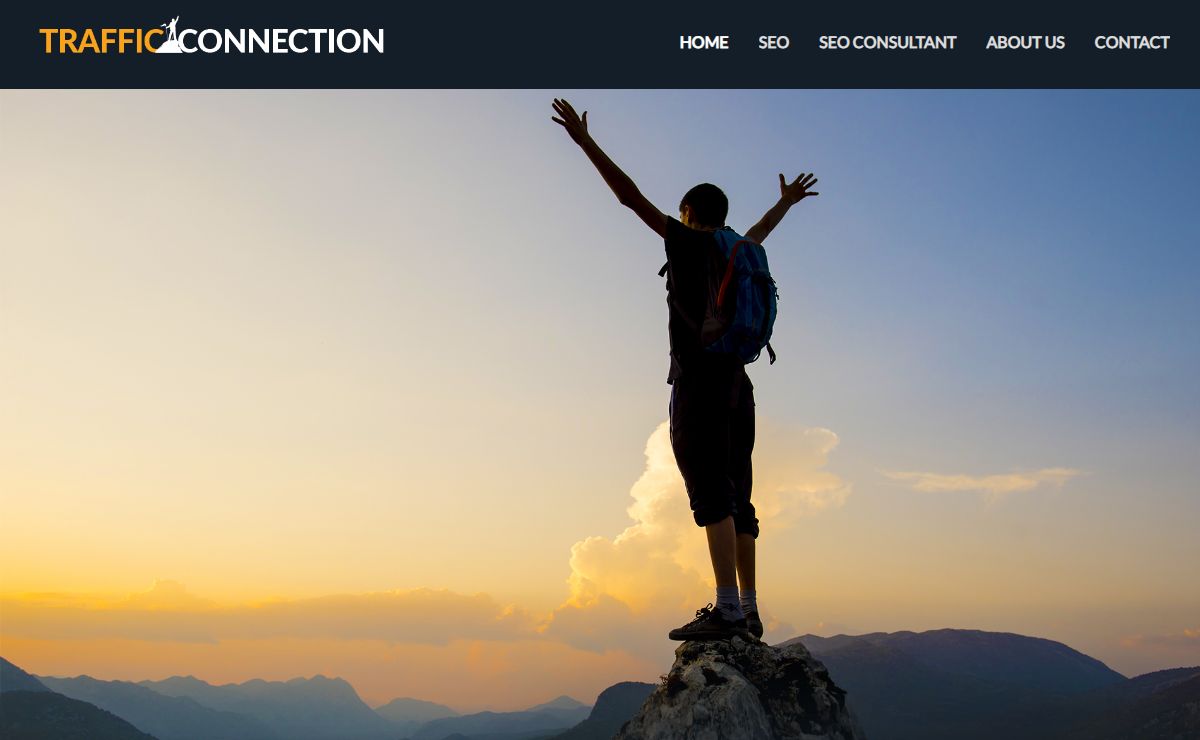Go to the SEO menu item

coord(774,43)
